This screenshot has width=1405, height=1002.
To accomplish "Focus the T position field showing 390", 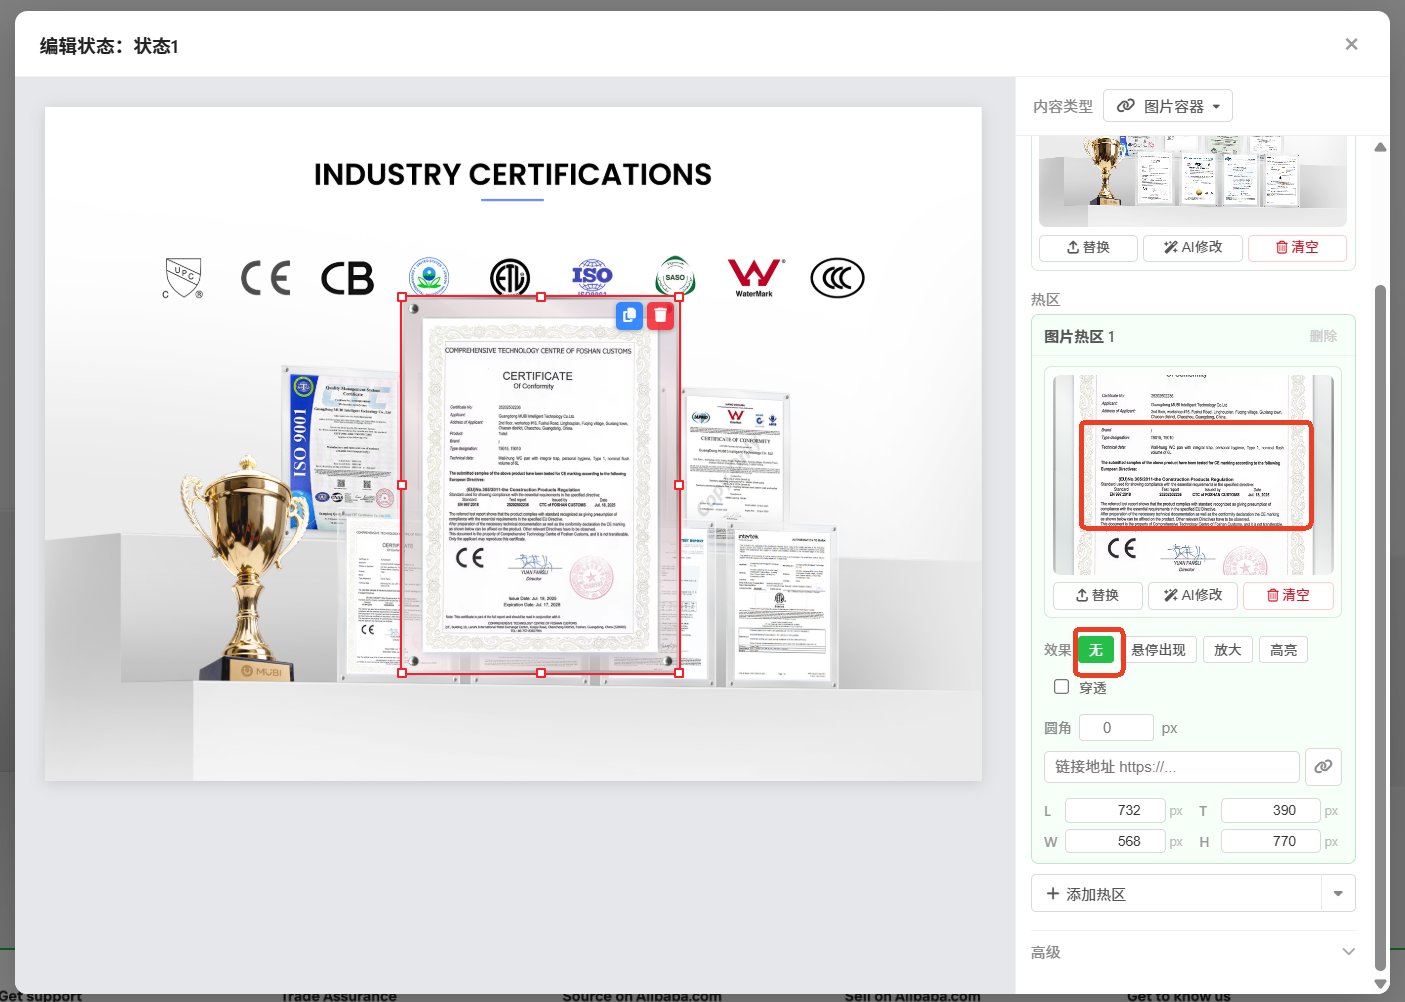I will [1271, 810].
